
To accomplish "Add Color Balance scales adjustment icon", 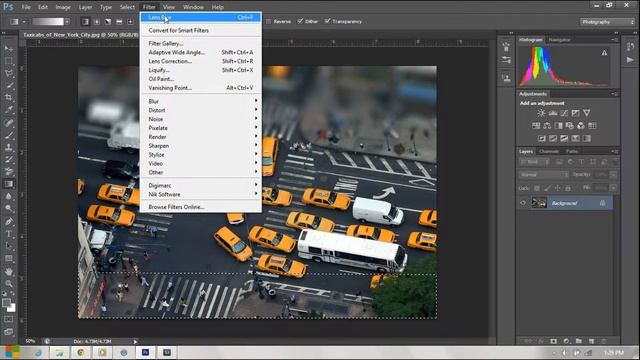I will [547, 126].
